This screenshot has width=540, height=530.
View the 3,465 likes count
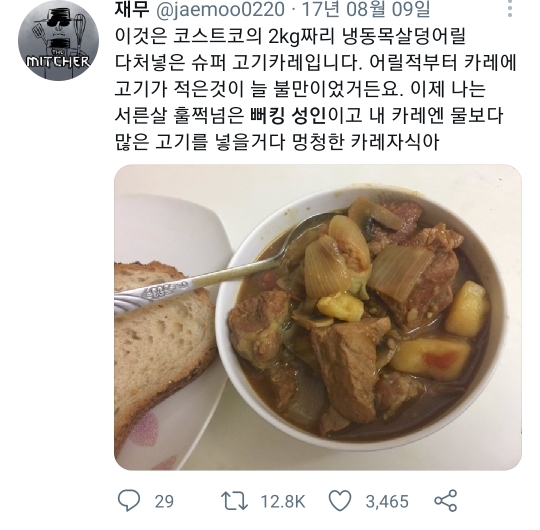pyautogui.click(x=387, y=501)
